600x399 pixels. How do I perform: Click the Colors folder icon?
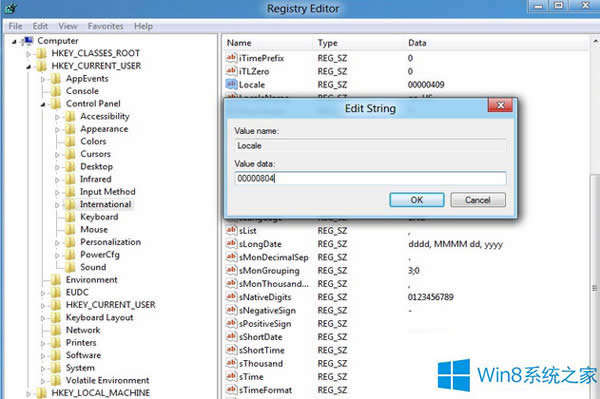[x=70, y=141]
